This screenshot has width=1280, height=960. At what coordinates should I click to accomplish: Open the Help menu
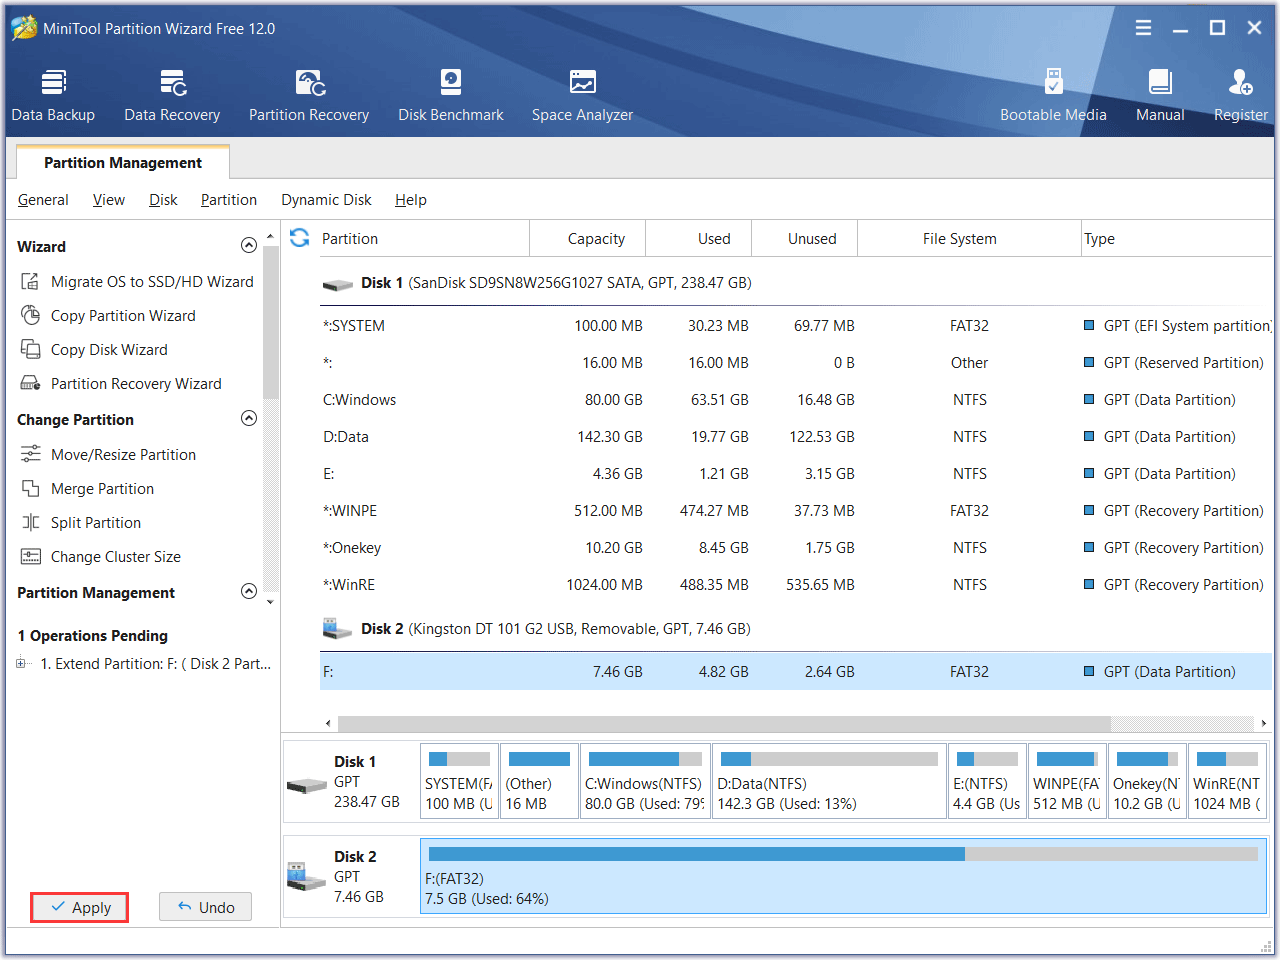click(x=411, y=200)
